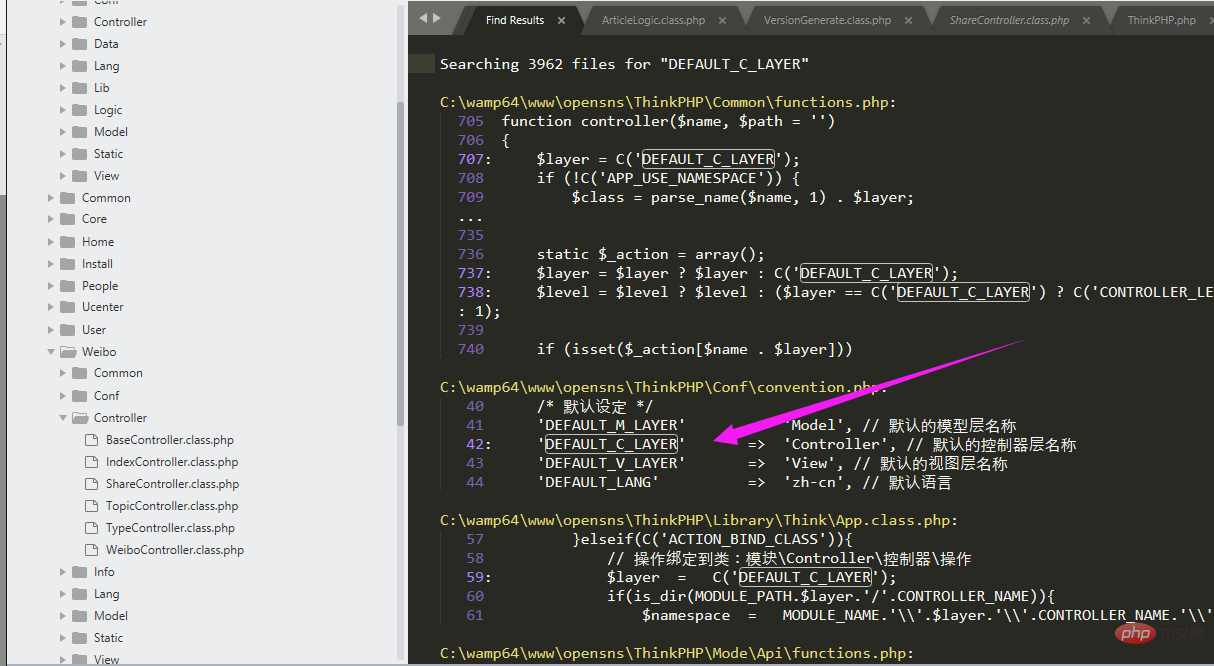Close the VersionGenerate.class.php tab
This screenshot has height=666, width=1214.
908,20
